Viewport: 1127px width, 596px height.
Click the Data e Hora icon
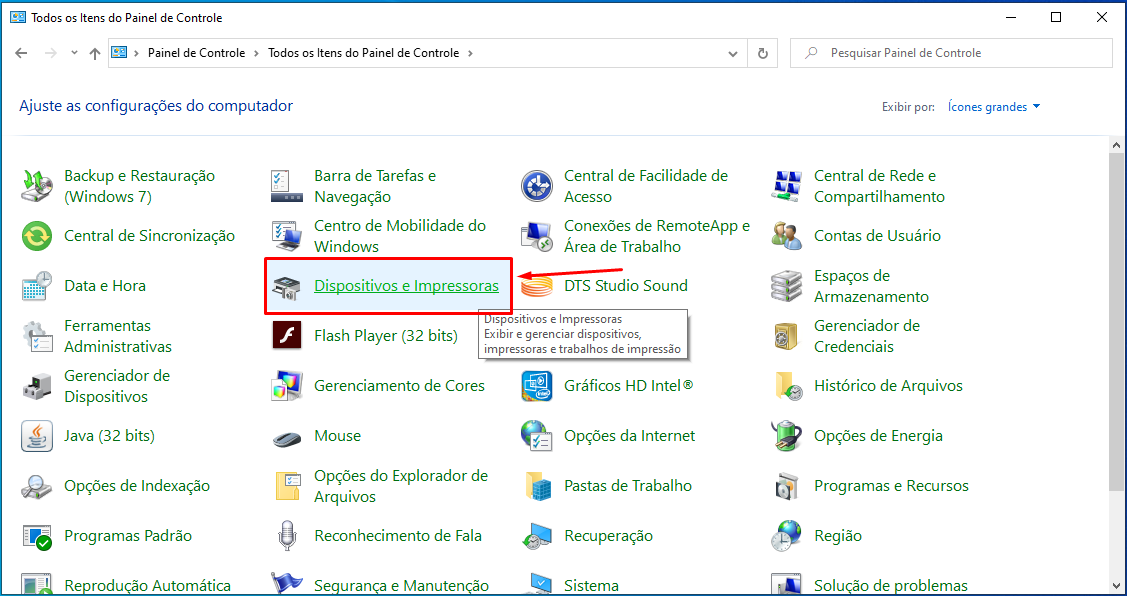[37, 286]
